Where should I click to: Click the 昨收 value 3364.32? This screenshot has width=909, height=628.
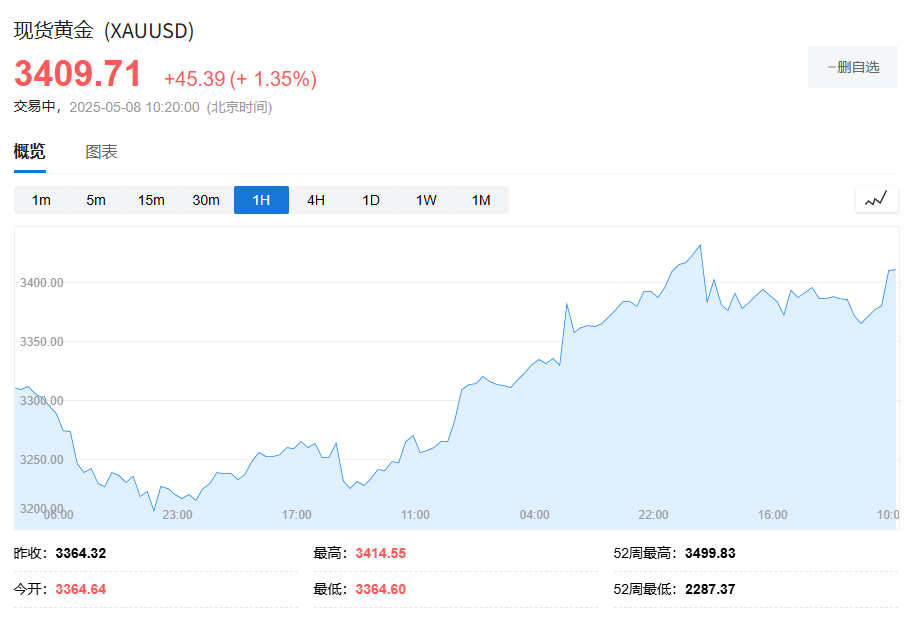pos(81,553)
